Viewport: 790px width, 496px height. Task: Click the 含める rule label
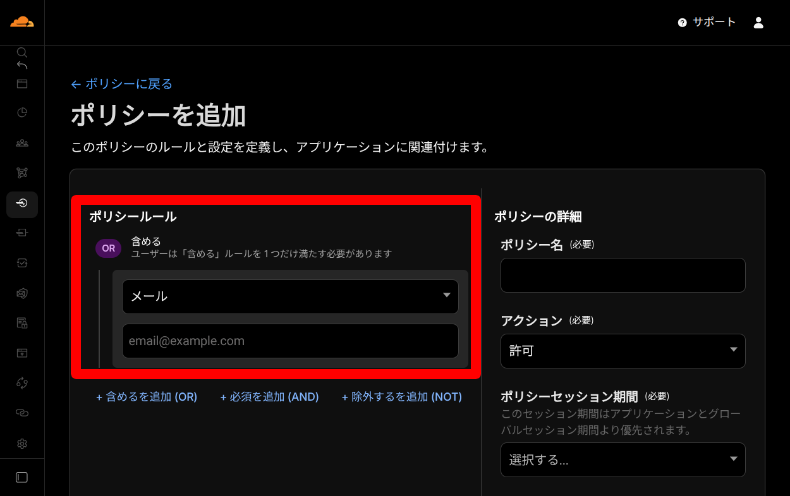coord(146,241)
